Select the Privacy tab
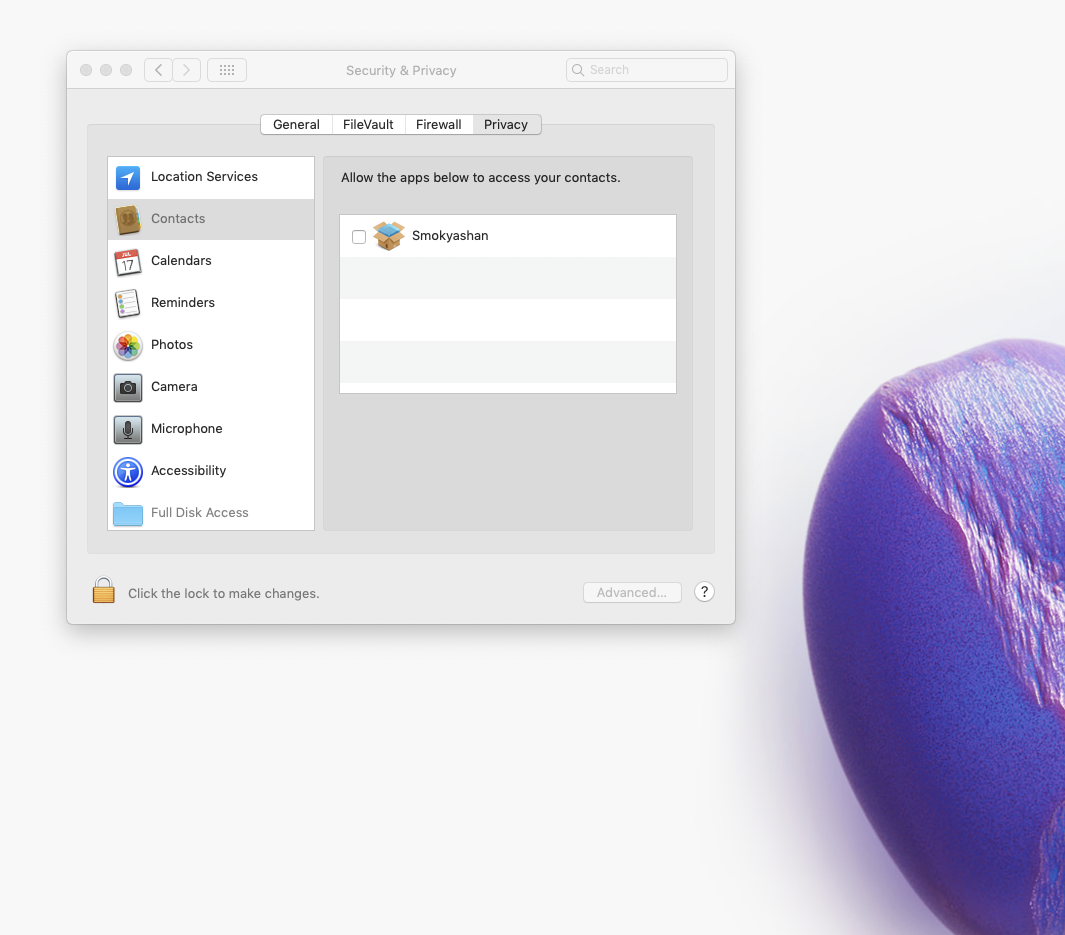The width and height of the screenshot is (1065, 935). click(x=506, y=124)
